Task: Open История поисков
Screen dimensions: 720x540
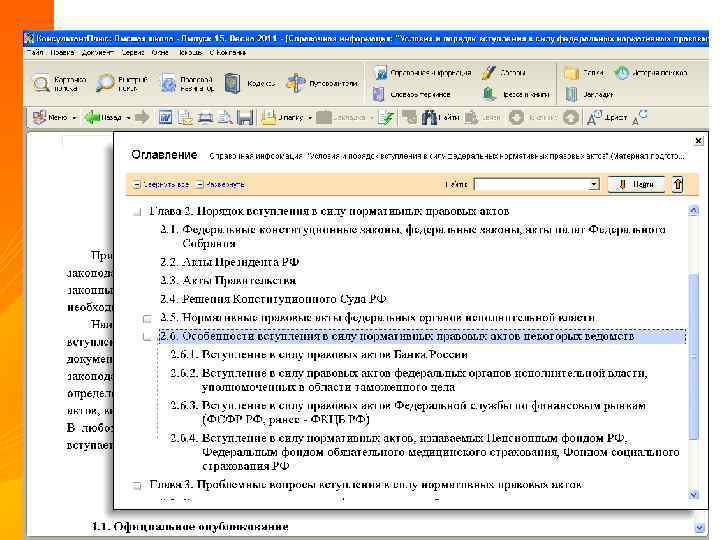Action: pyautogui.click(x=651, y=73)
